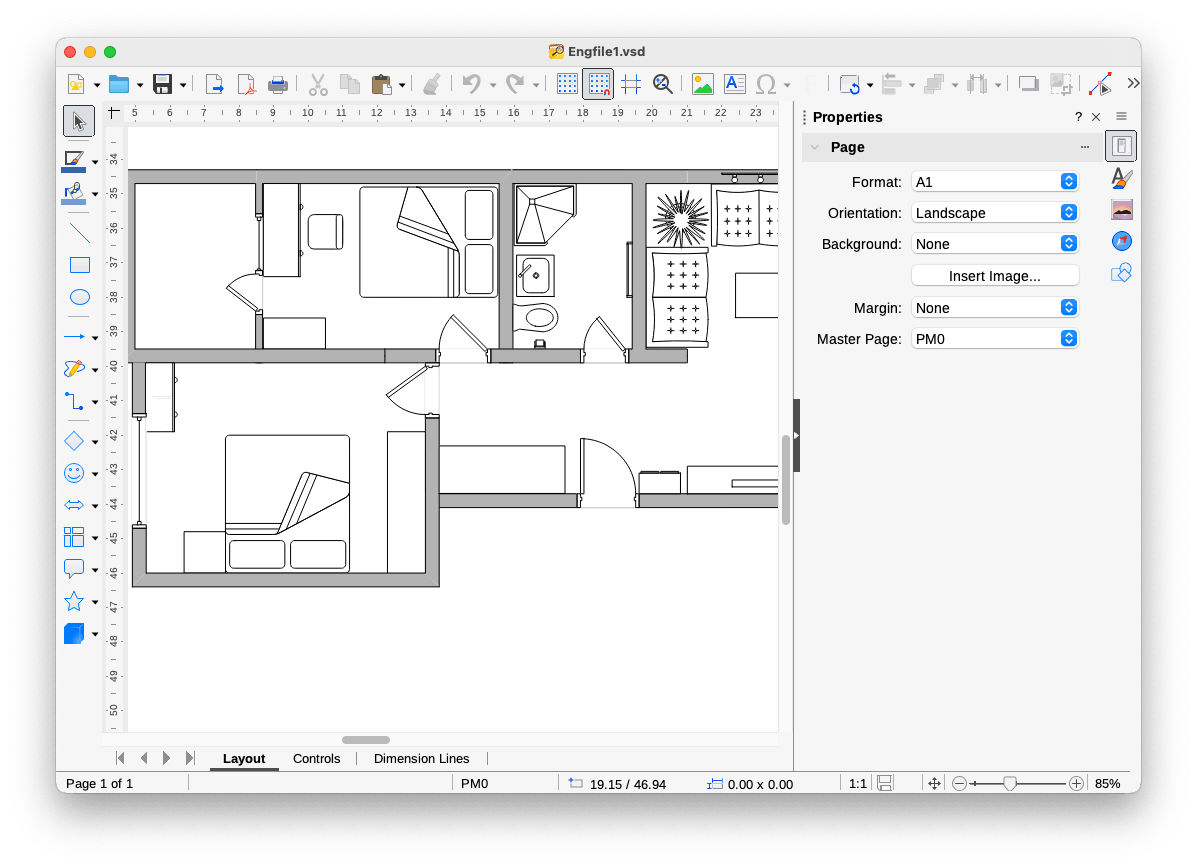Image resolution: width=1197 pixels, height=867 pixels.
Task: Pick the Ellipse drawing tool
Action: pyautogui.click(x=79, y=297)
